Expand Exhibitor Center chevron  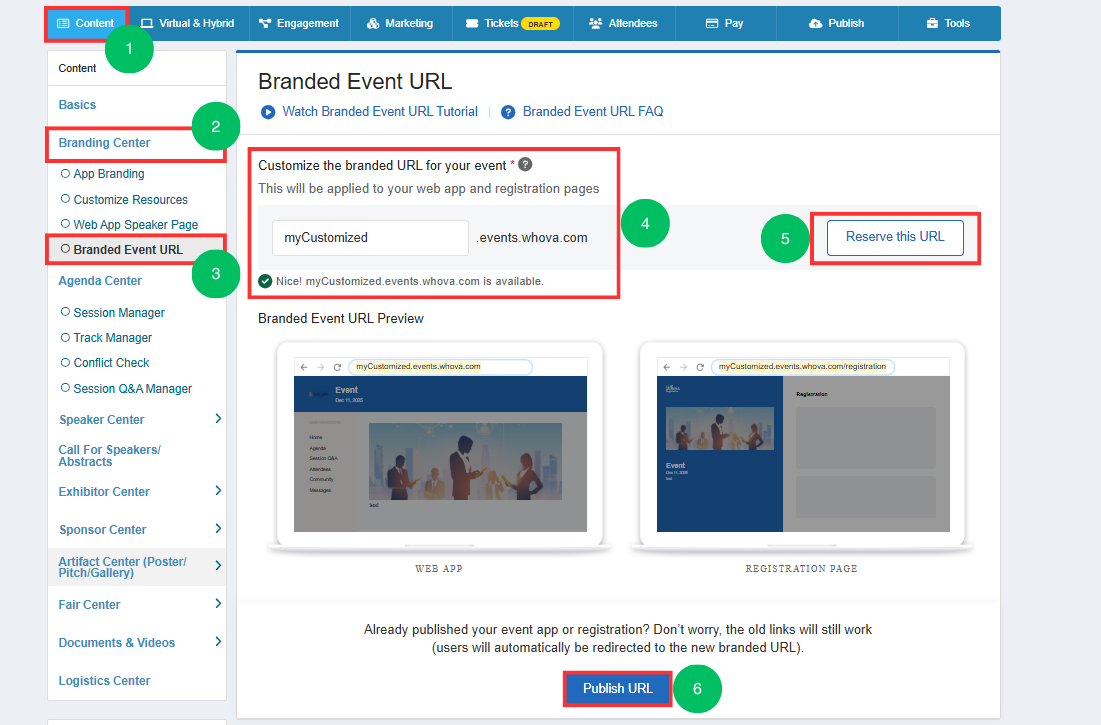click(x=218, y=491)
